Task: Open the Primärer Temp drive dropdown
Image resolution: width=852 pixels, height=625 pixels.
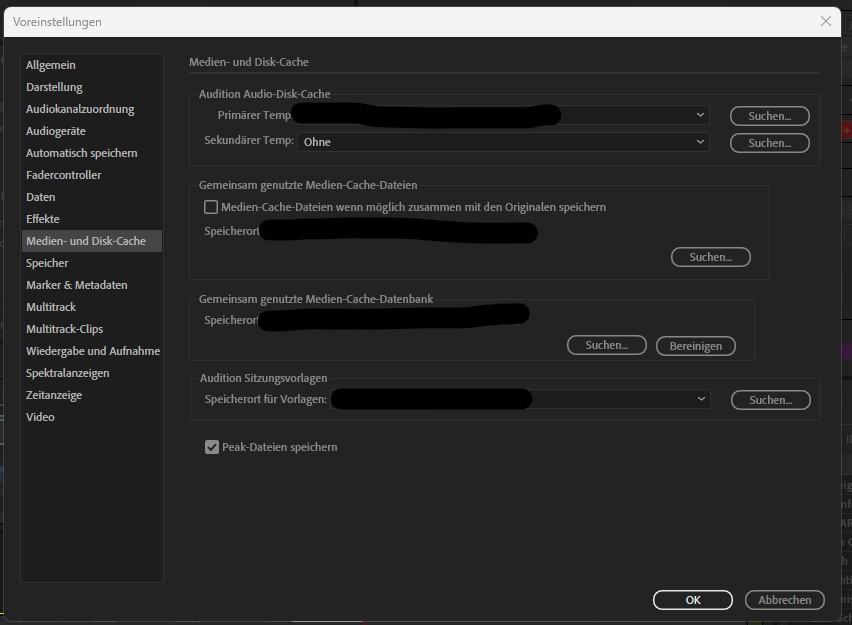Action: point(700,115)
